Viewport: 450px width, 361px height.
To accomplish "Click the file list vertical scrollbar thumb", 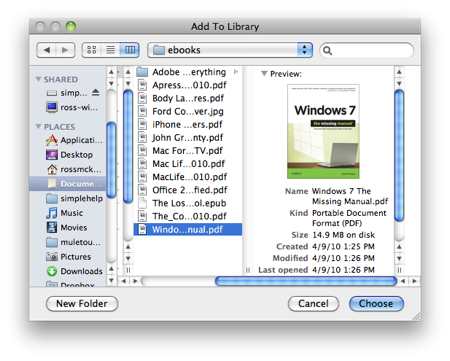I will click(128, 147).
